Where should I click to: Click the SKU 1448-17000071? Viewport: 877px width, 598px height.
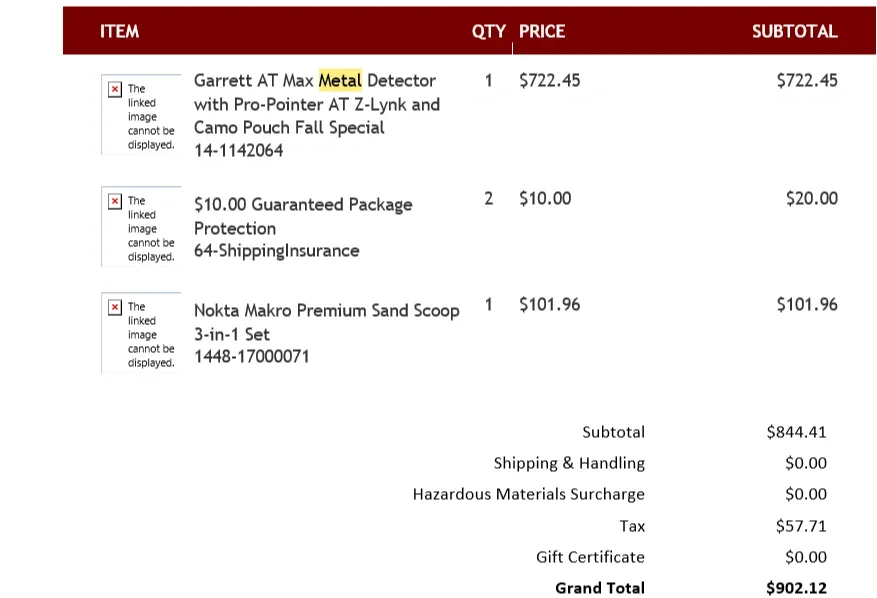click(x=251, y=356)
